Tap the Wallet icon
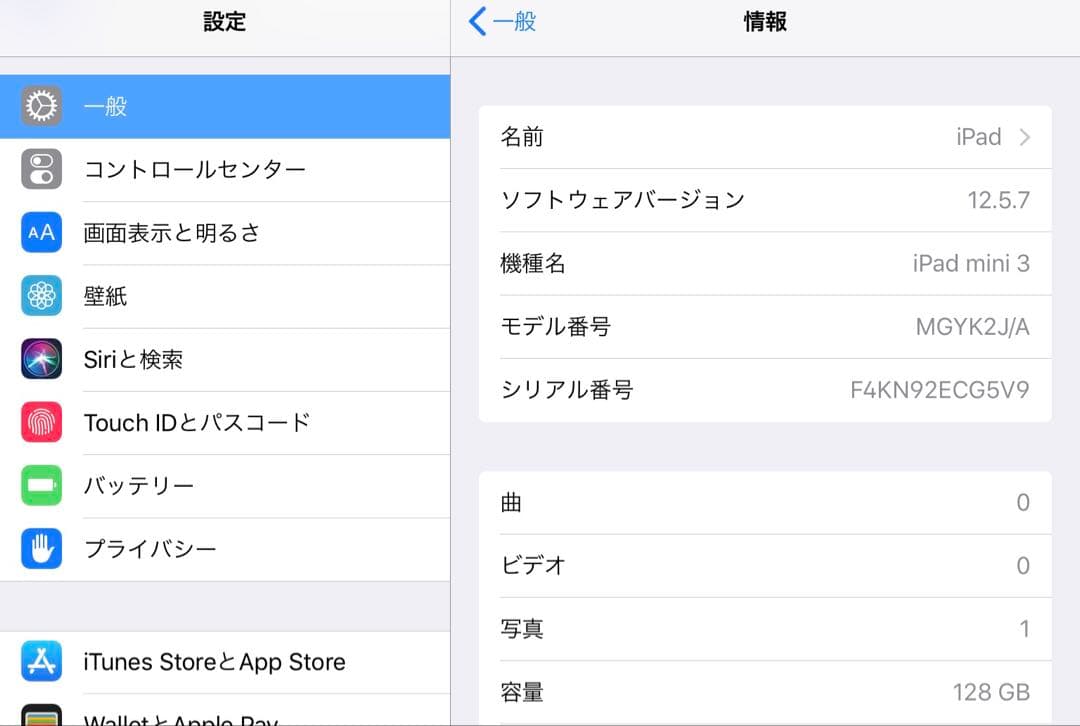 click(41, 715)
